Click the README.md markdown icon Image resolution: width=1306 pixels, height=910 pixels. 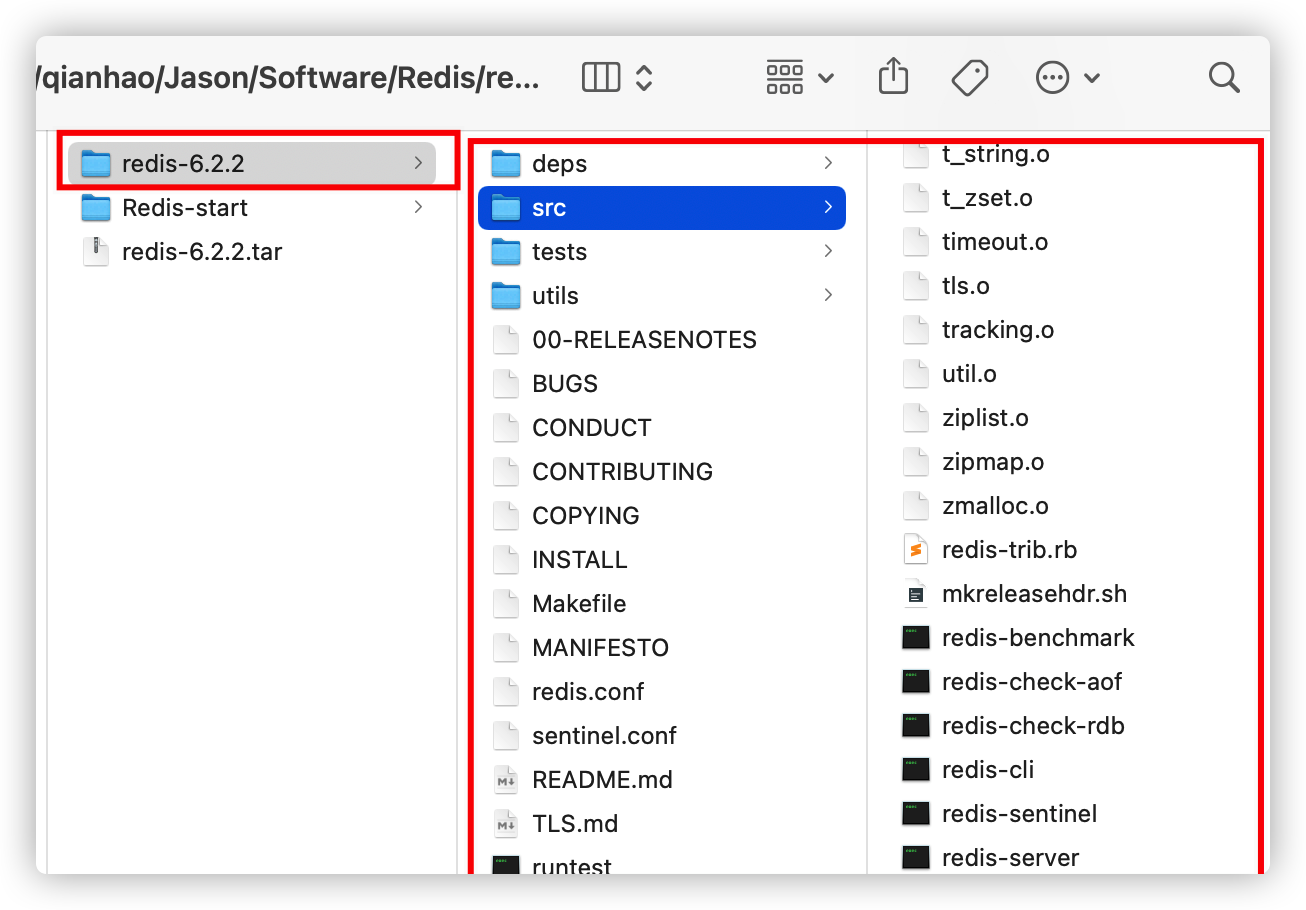(507, 779)
